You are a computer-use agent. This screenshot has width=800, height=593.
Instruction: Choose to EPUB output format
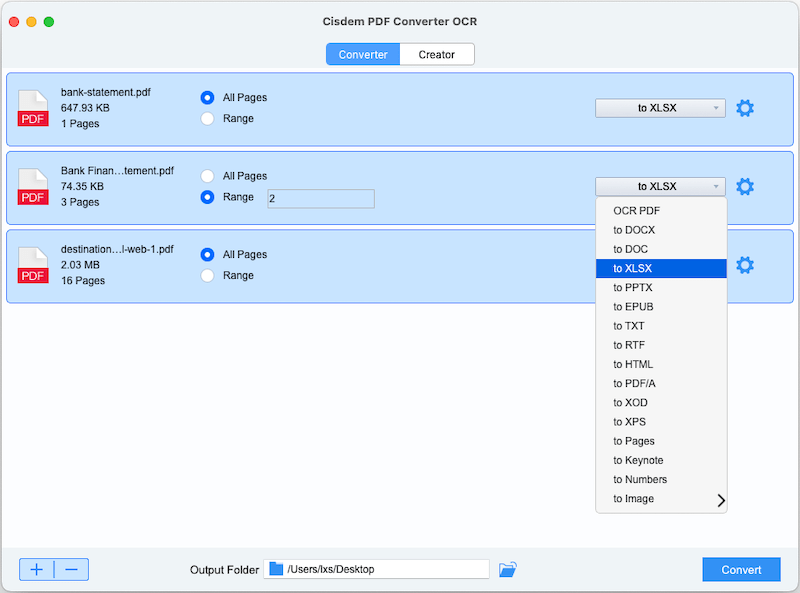(661, 307)
